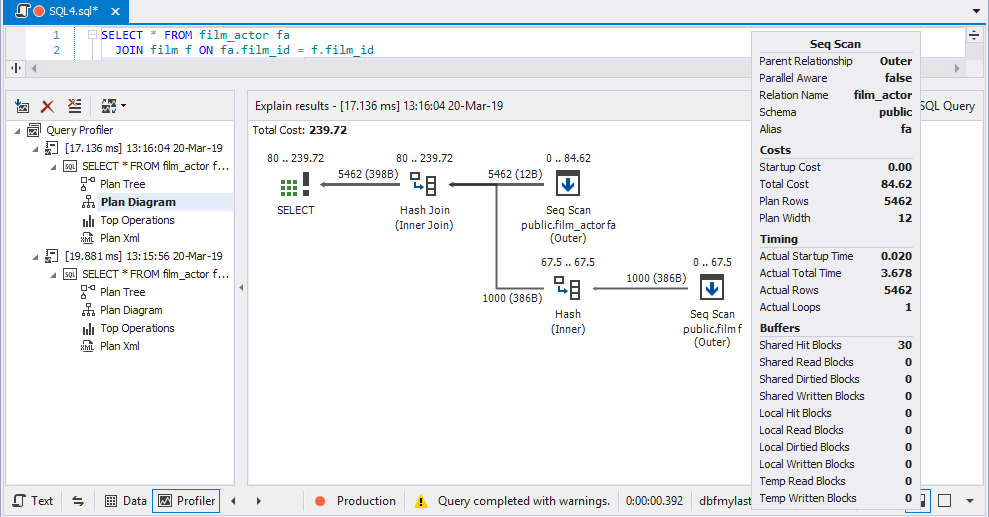Image resolution: width=989 pixels, height=517 pixels.
Task: Click the editor split handle icon left of scrollbar
Action: point(16,68)
